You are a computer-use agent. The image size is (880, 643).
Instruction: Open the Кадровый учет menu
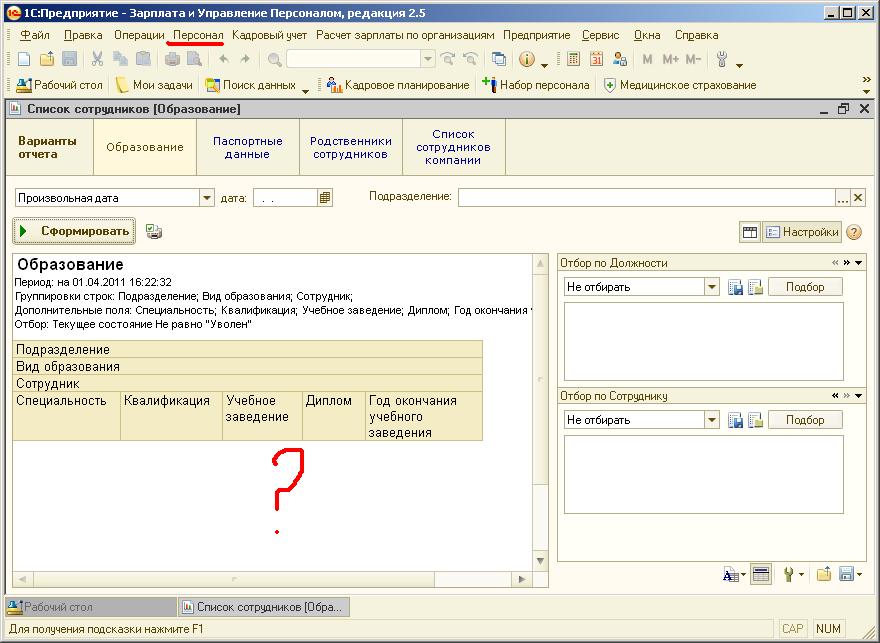click(x=269, y=35)
